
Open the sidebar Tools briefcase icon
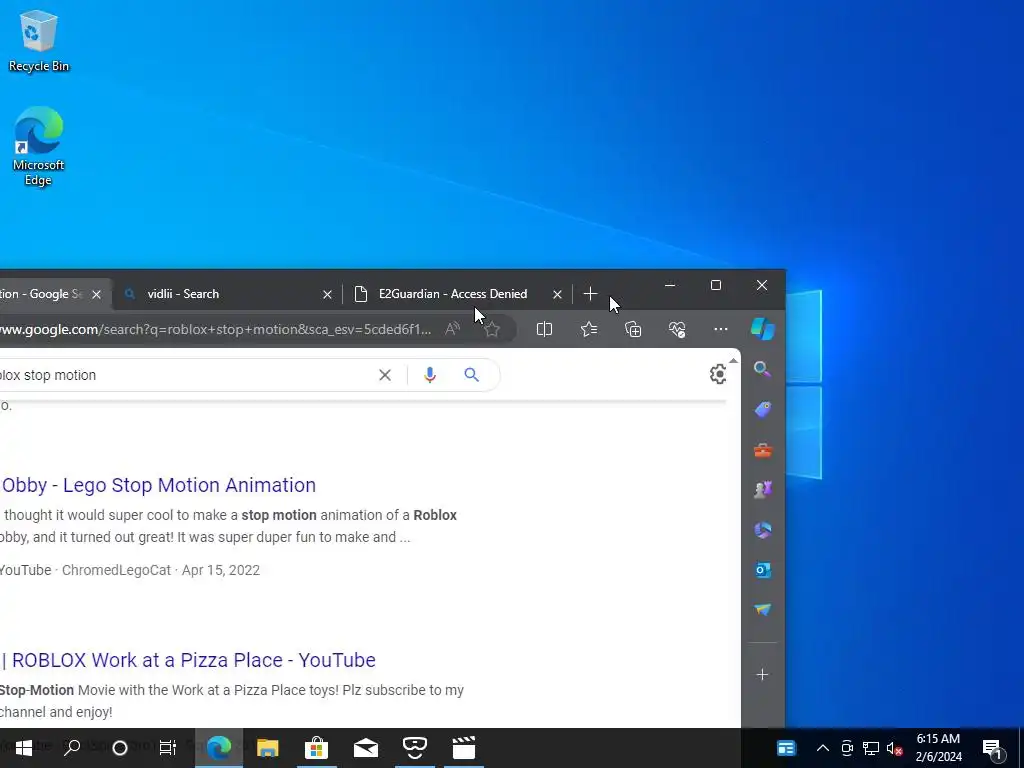(762, 450)
